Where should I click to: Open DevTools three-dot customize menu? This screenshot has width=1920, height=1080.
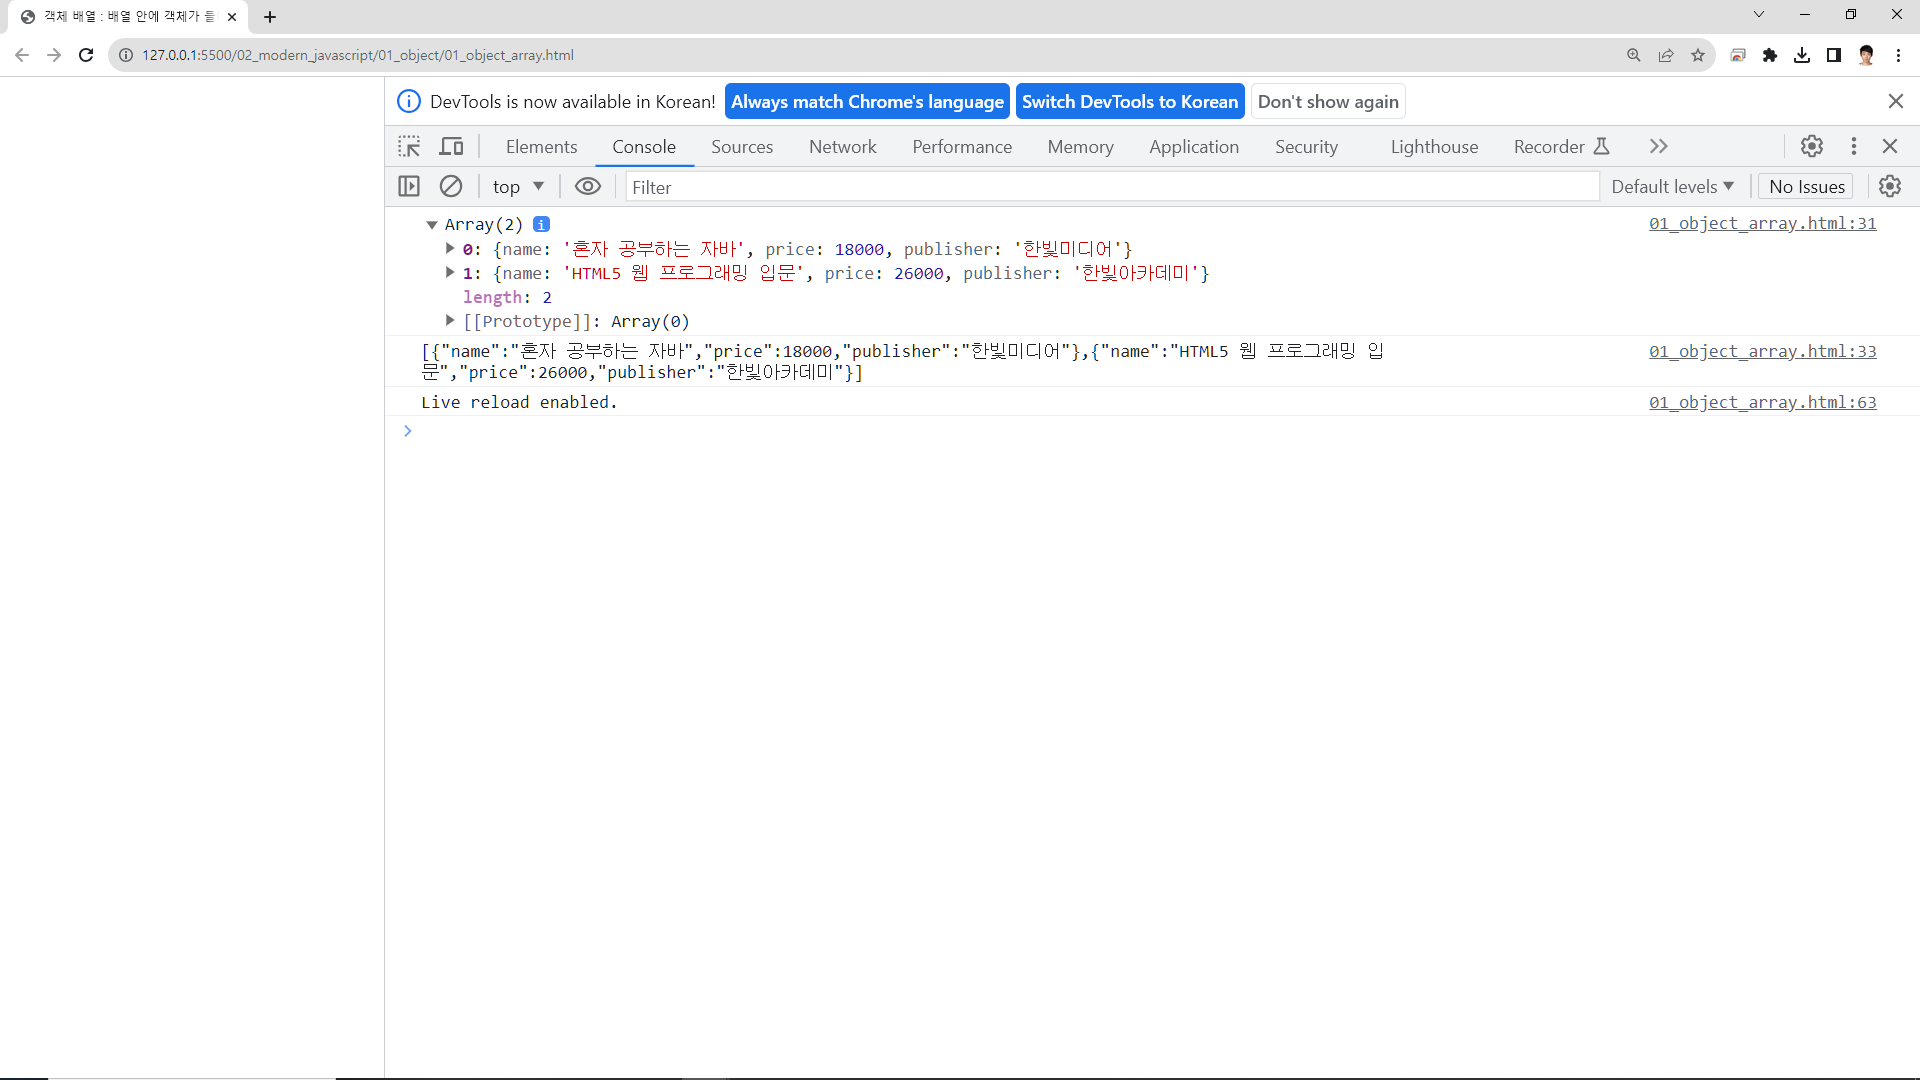(1854, 147)
